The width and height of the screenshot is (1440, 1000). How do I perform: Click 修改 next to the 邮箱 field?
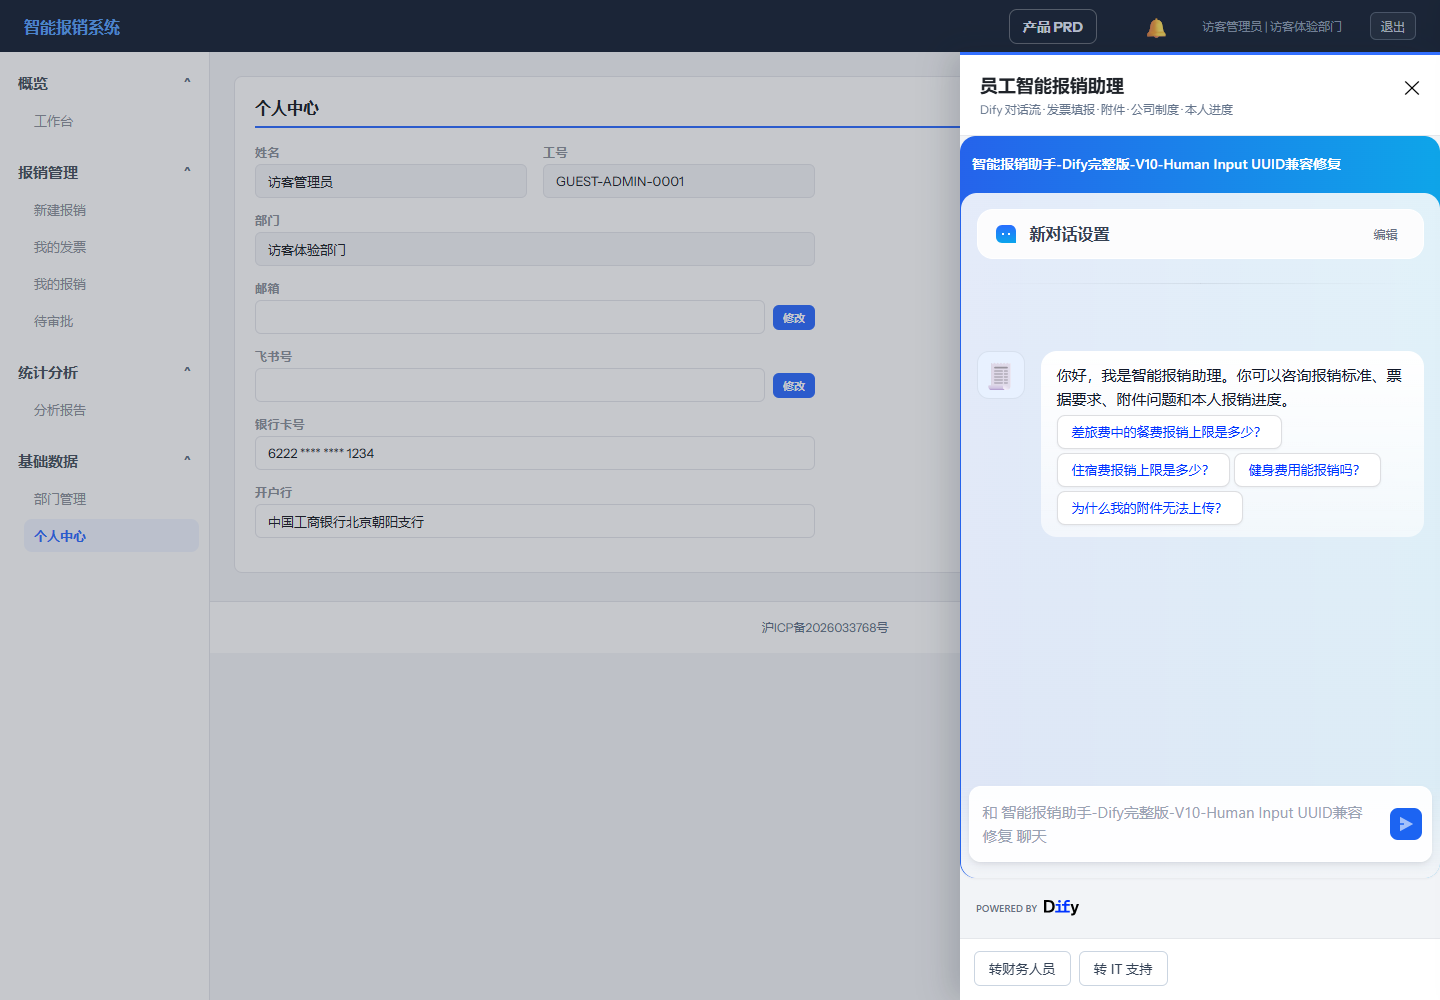(794, 318)
